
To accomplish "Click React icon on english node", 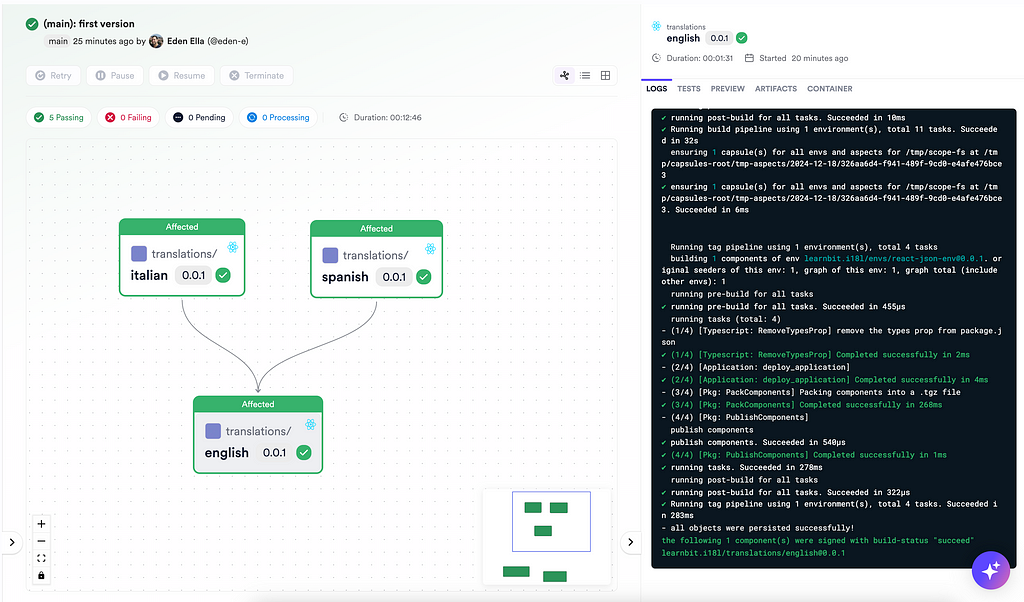I will (x=311, y=424).
